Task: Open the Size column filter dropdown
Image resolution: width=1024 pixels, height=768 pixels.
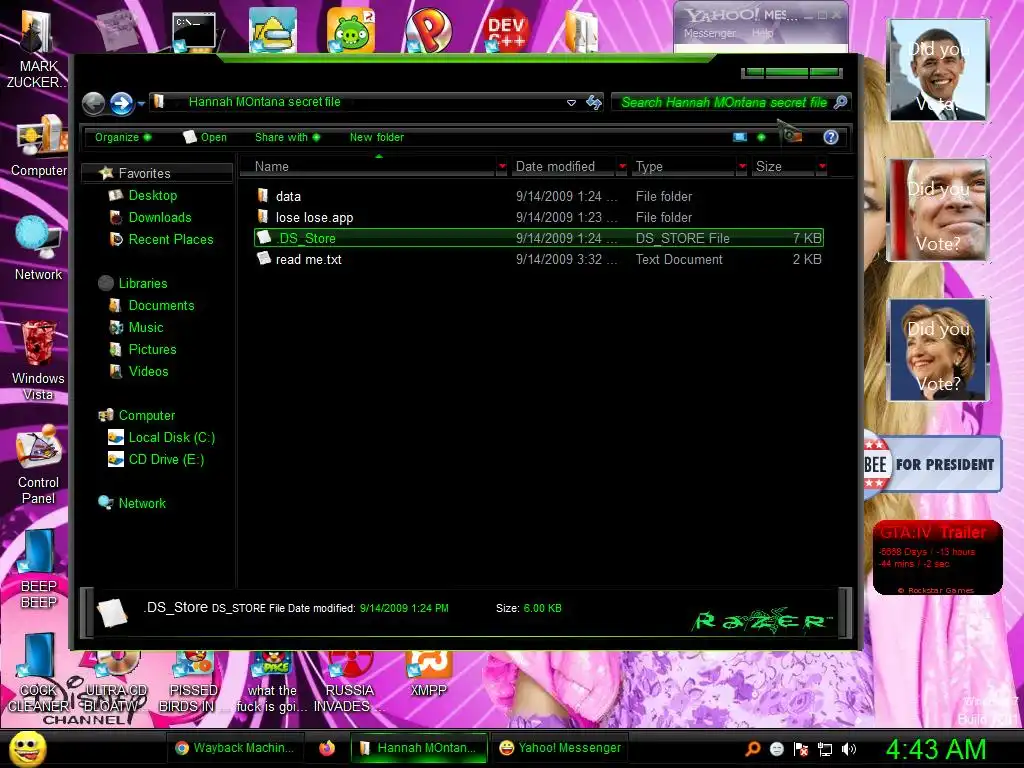Action: (x=822, y=167)
